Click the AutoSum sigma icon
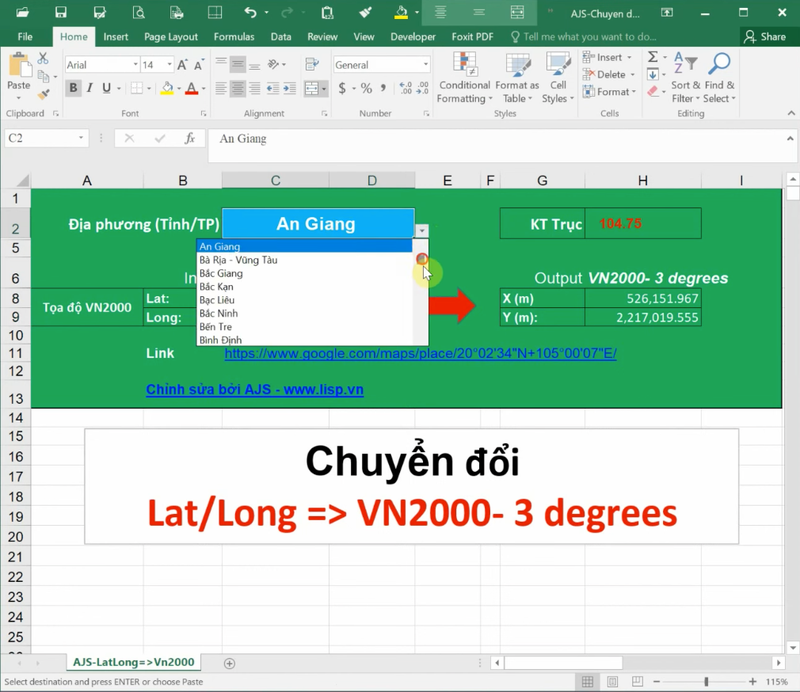 (x=653, y=57)
